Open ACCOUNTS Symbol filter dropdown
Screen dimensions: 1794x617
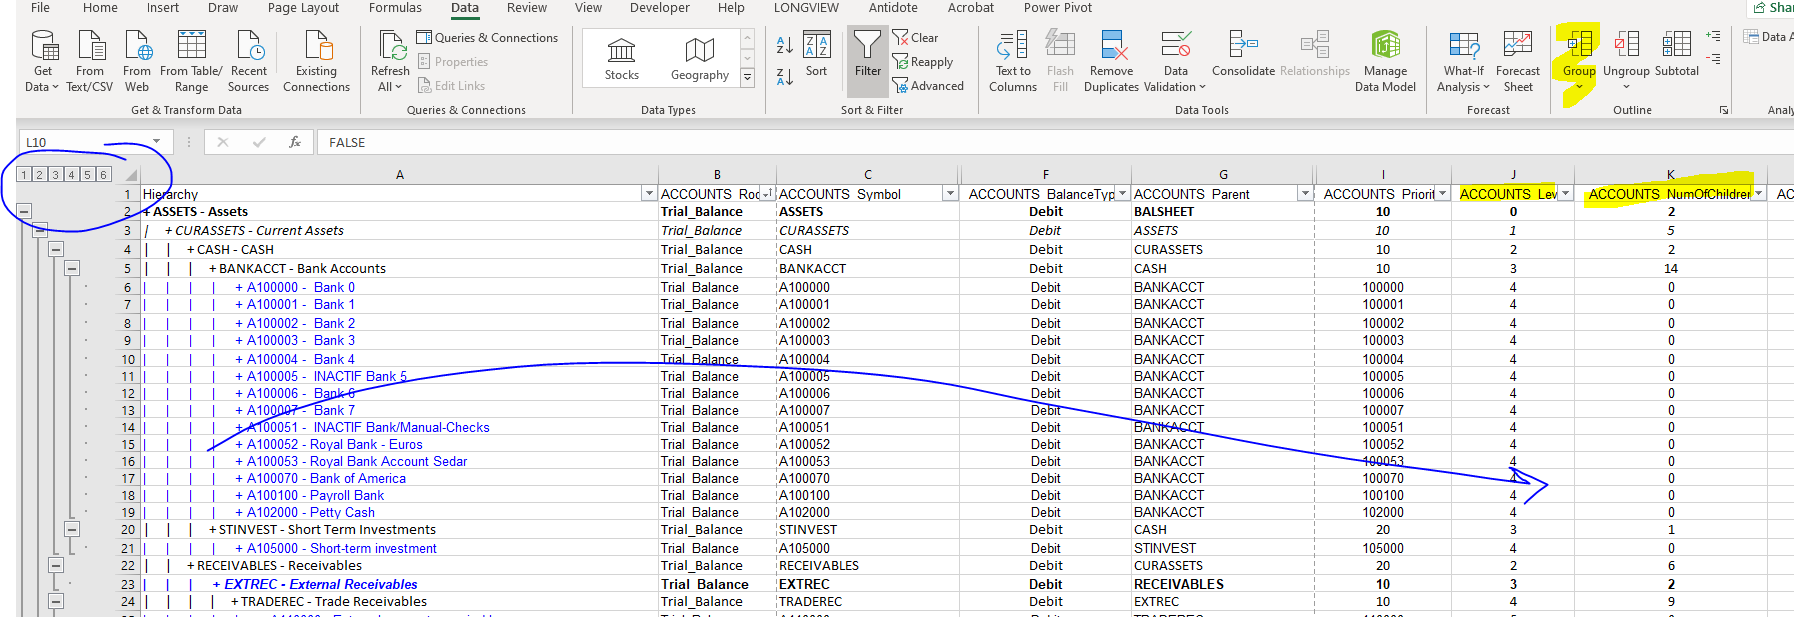pos(950,194)
